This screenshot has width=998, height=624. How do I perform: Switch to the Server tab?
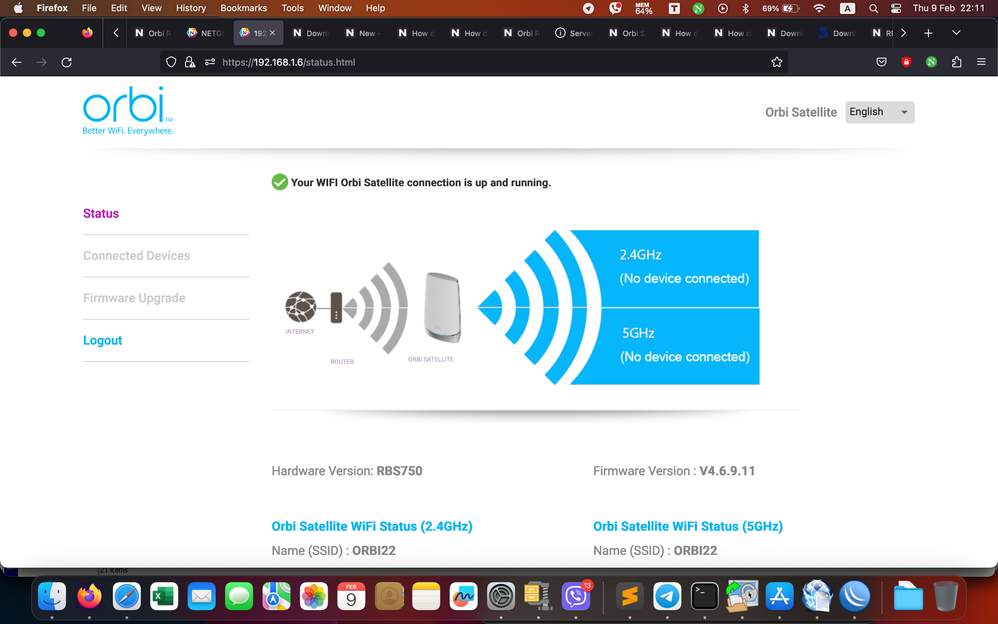coord(574,32)
